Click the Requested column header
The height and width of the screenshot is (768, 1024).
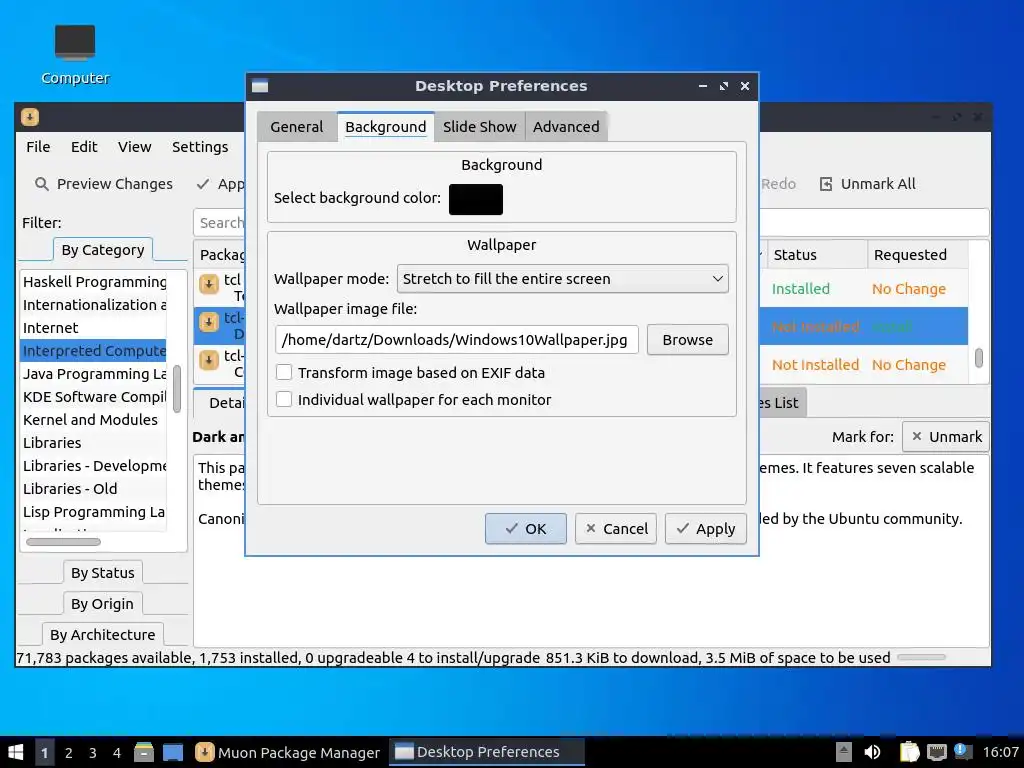tap(917, 255)
